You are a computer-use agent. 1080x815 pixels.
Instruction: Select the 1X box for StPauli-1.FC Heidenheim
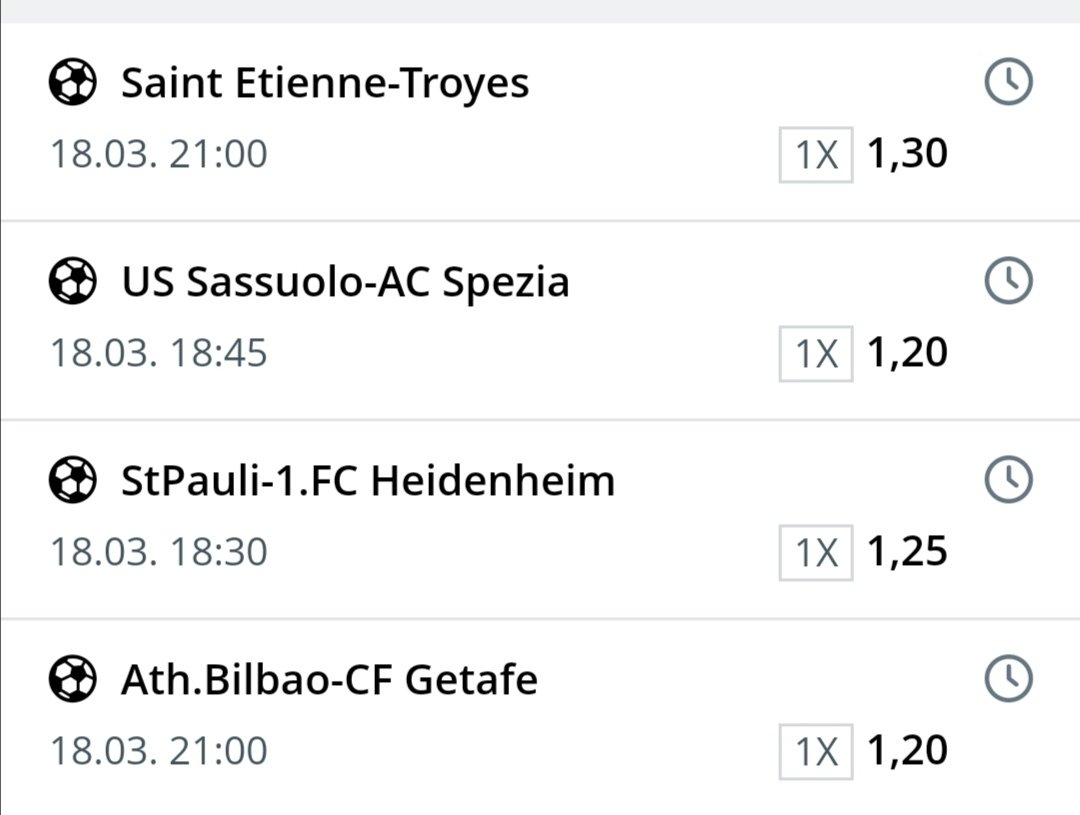click(x=816, y=553)
